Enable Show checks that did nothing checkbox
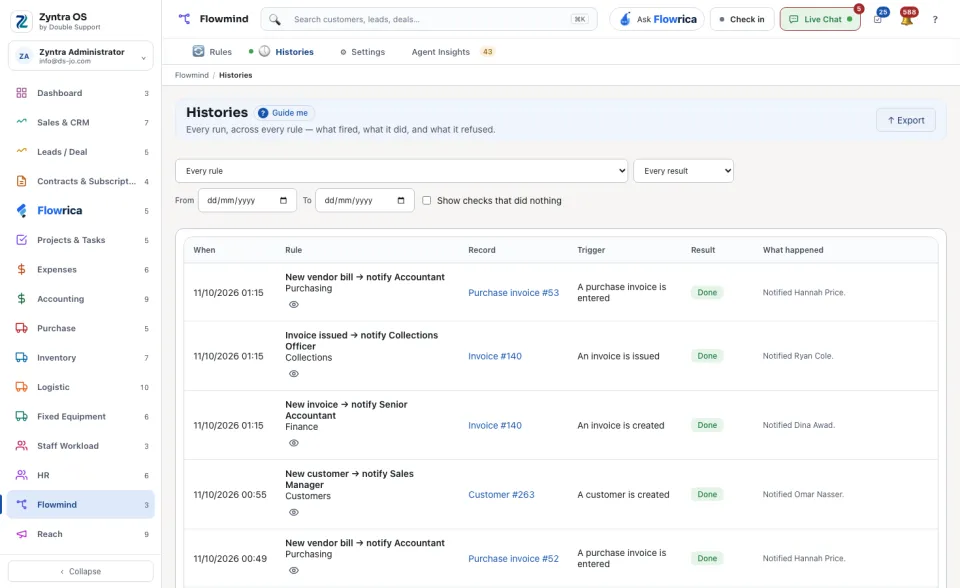960x588 pixels. 427,200
